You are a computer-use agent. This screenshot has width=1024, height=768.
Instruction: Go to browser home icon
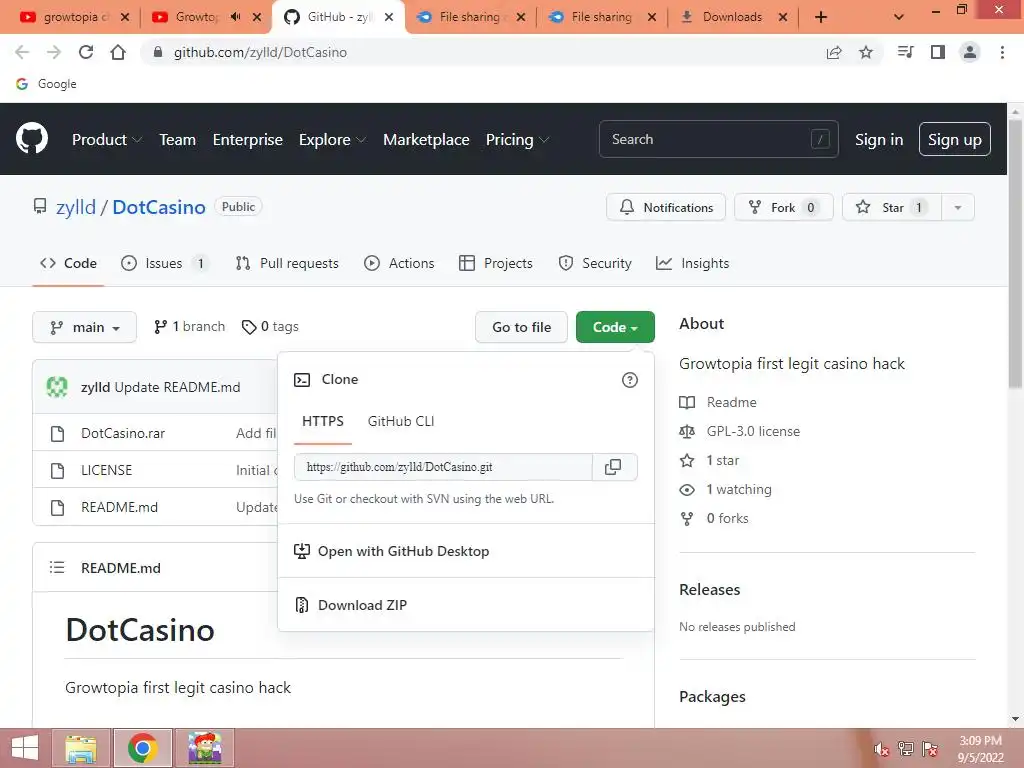coord(118,52)
